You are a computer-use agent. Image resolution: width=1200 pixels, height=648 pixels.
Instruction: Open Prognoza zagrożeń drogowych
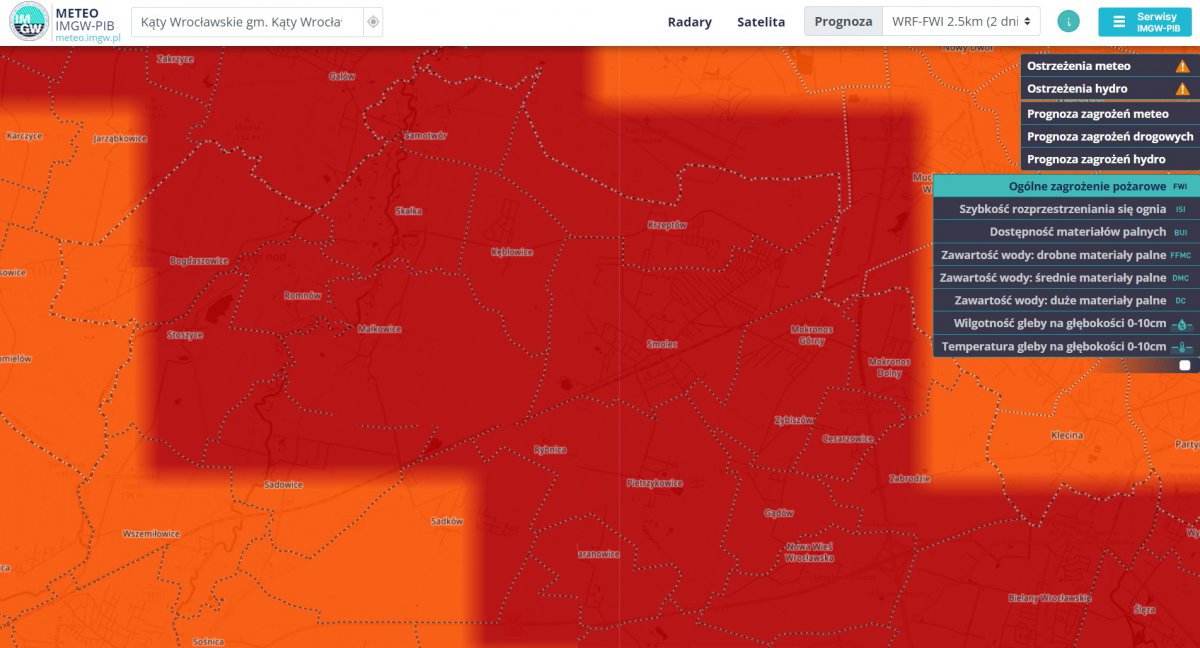point(1110,137)
